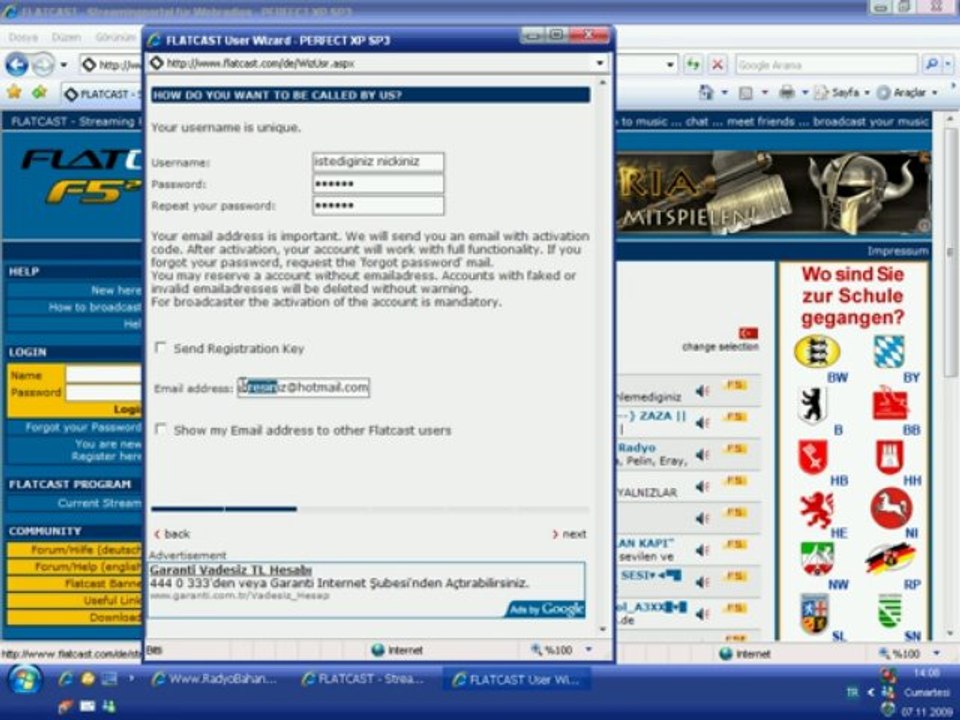Viewport: 960px width, 720px height.
Task: Check the Send Registration Key box
Action: click(160, 348)
